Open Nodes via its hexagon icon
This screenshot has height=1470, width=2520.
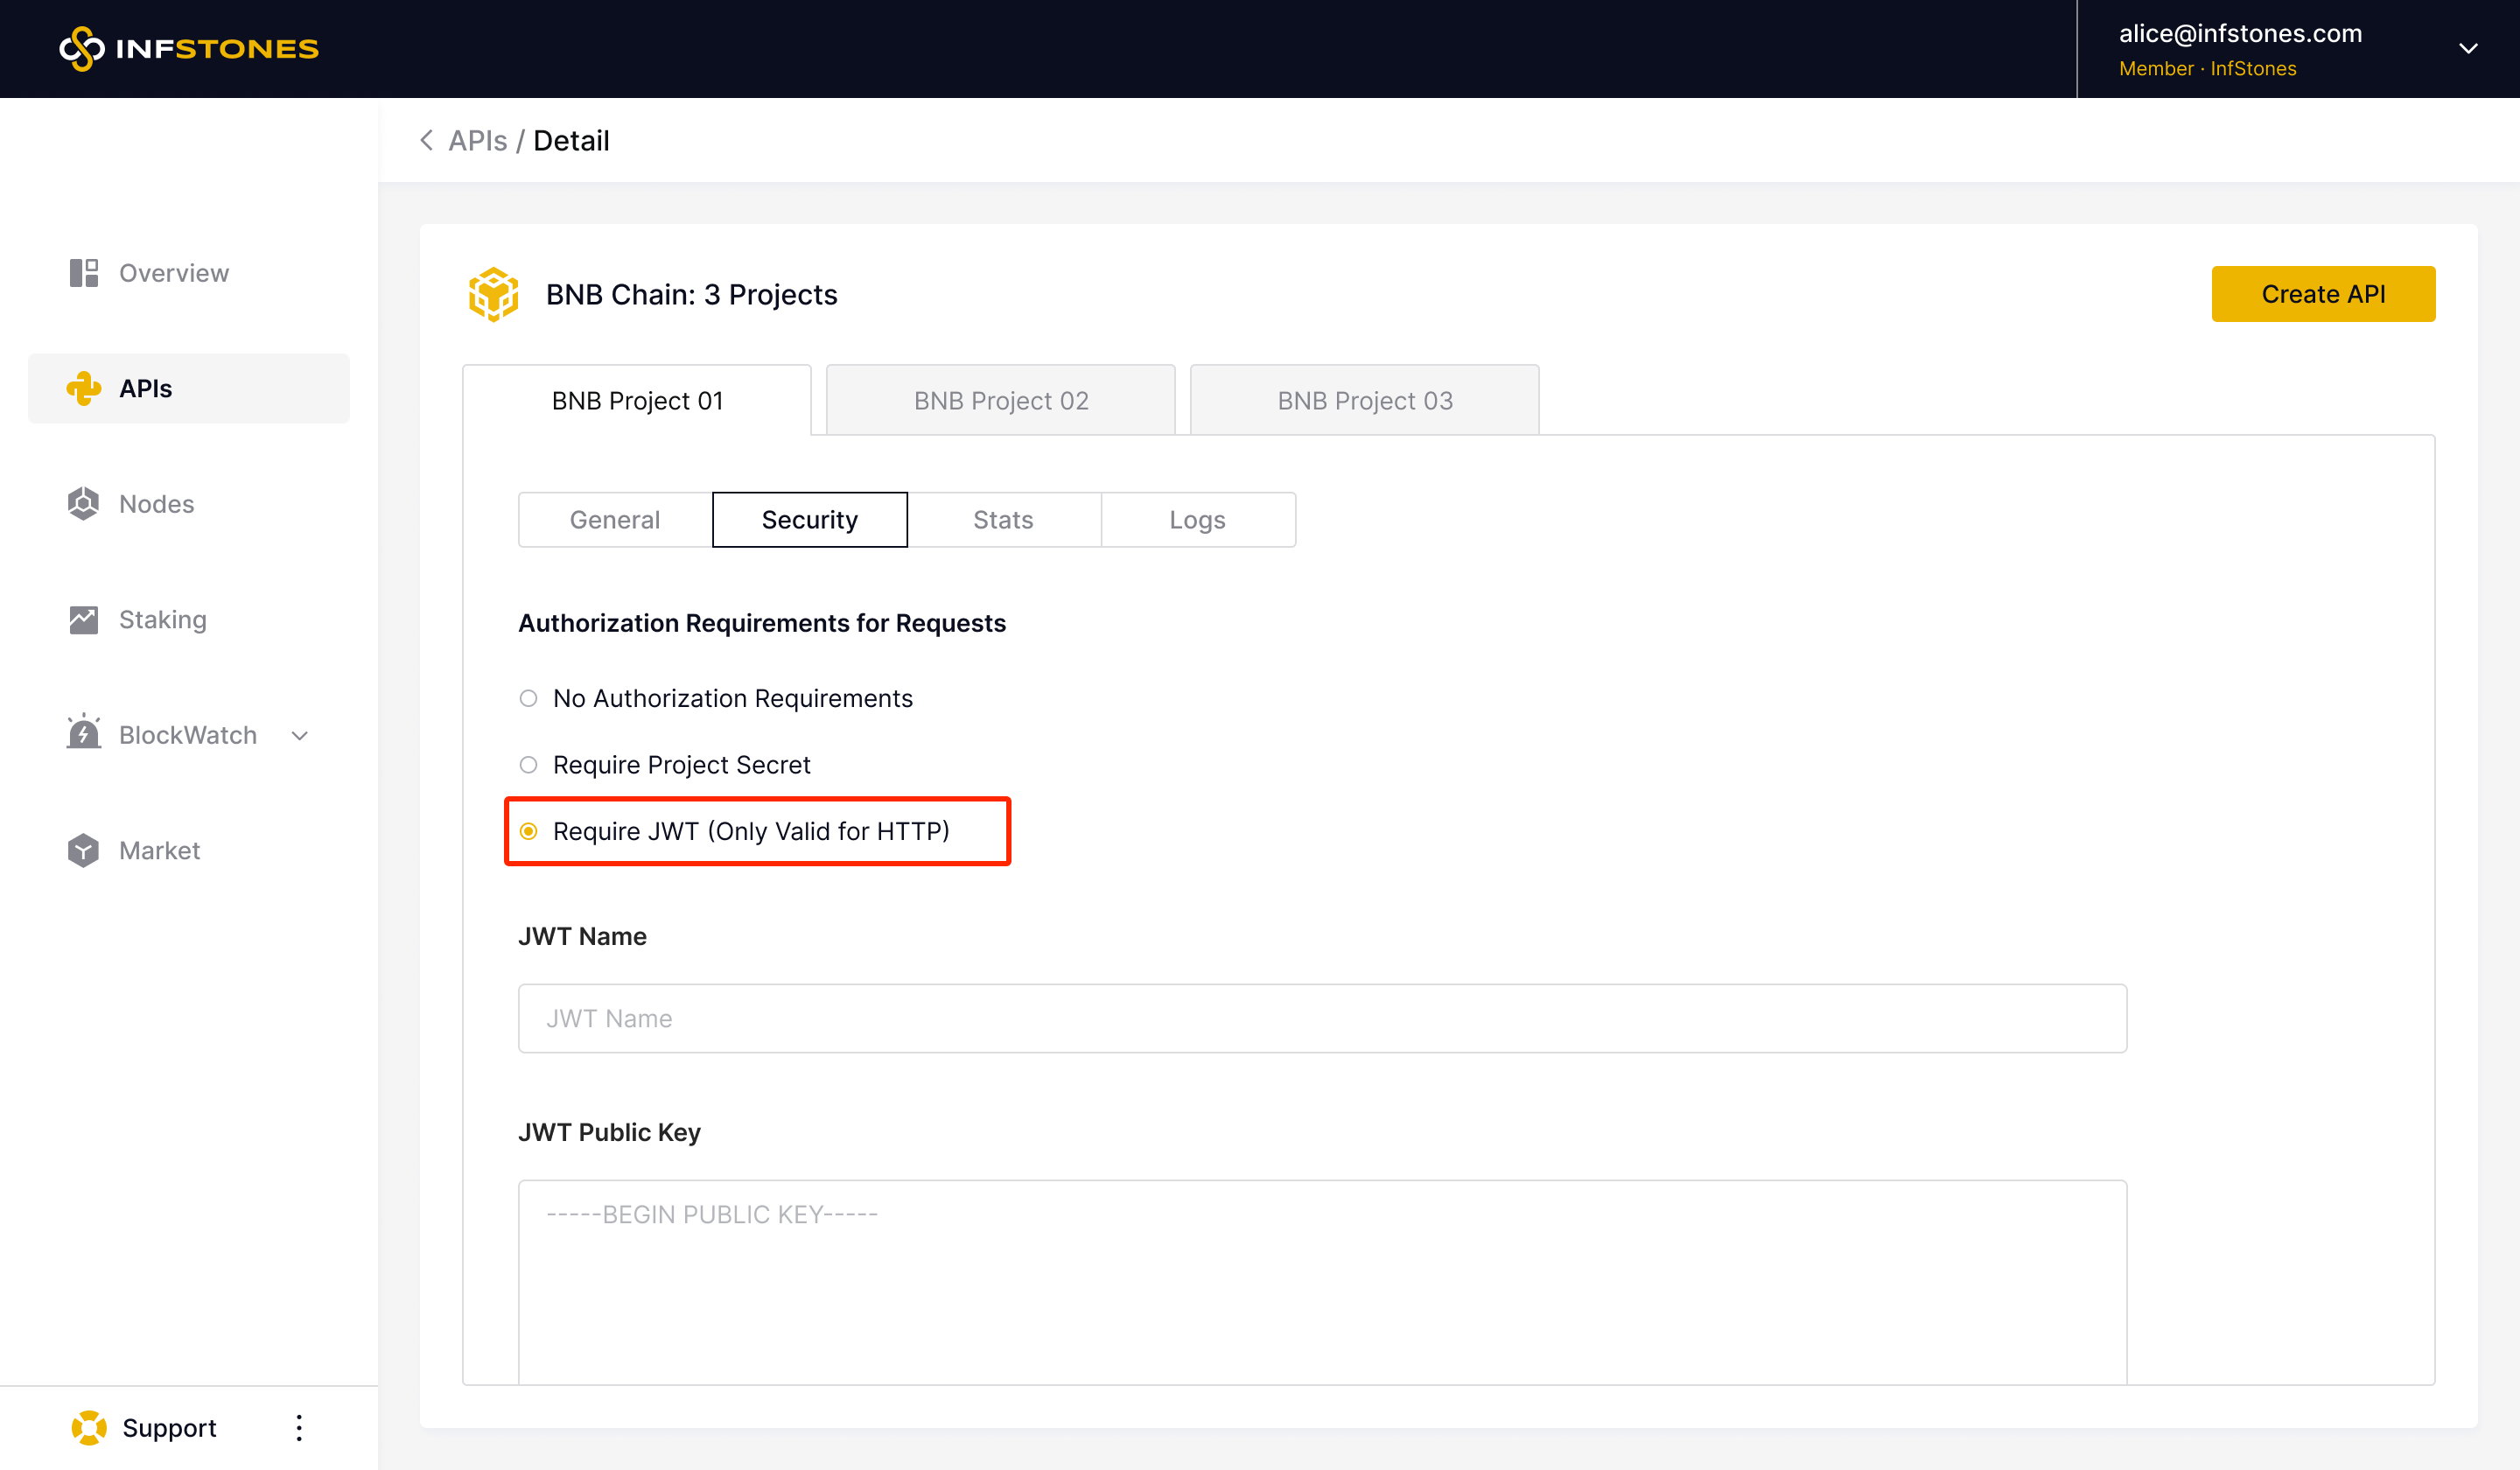click(84, 504)
